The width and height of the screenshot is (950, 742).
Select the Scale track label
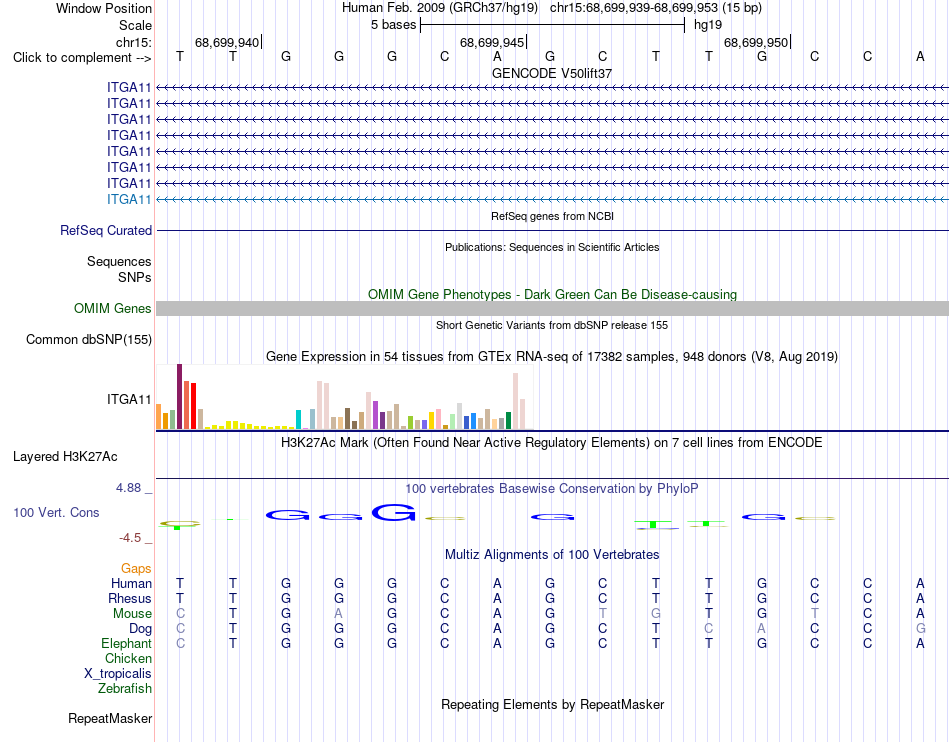135,25
